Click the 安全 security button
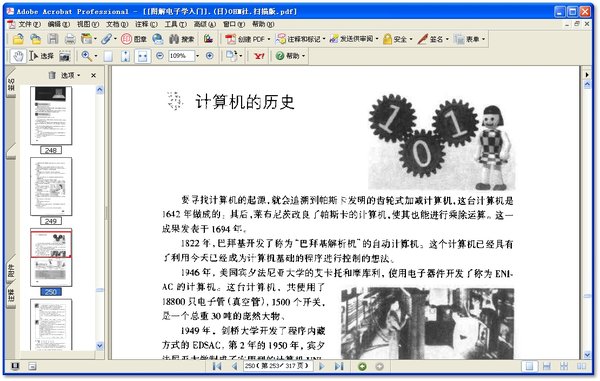 click(398, 39)
